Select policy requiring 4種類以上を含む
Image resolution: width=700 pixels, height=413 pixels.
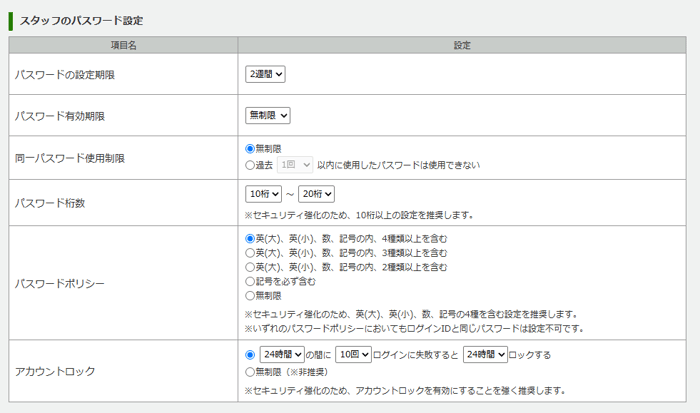(250, 239)
